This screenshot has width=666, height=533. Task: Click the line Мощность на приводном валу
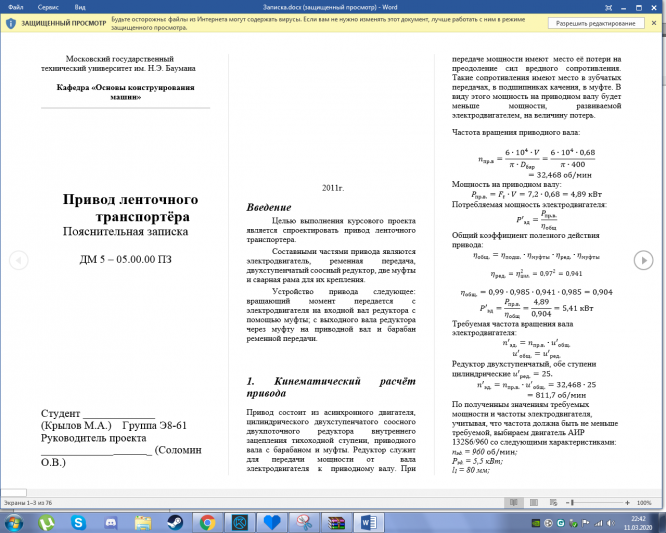tap(506, 184)
